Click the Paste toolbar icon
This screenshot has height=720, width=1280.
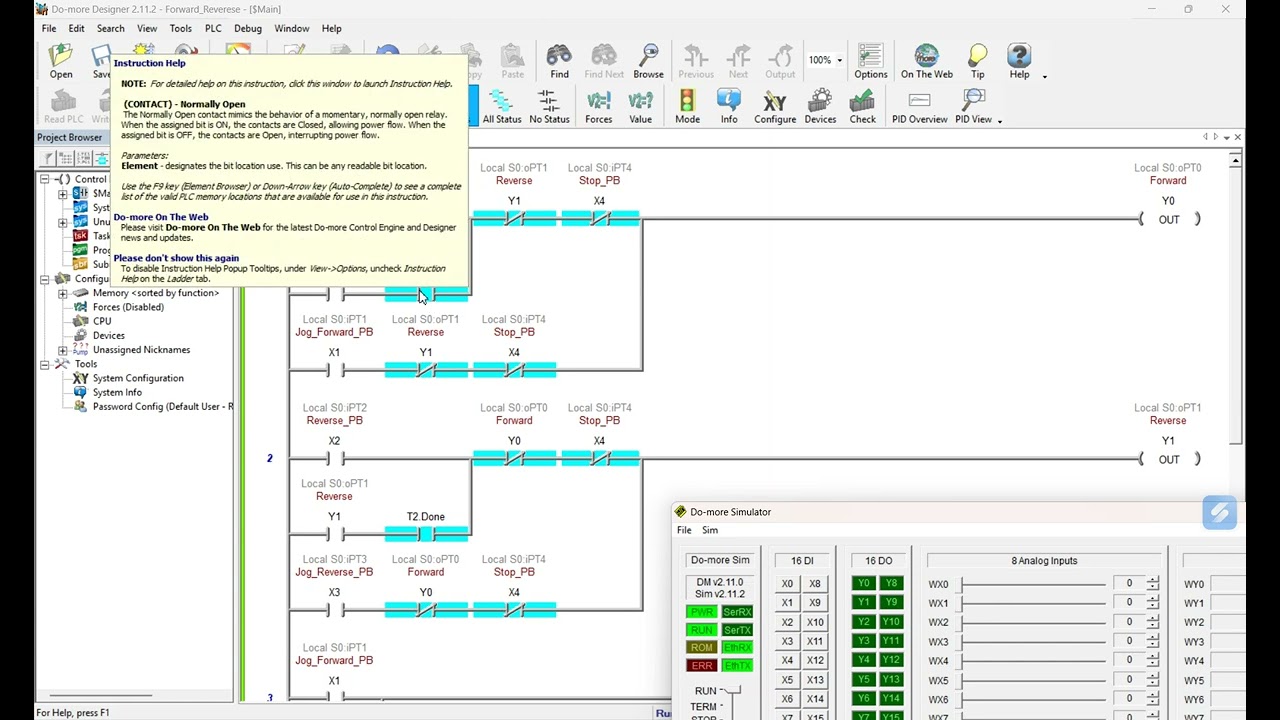coord(512,62)
